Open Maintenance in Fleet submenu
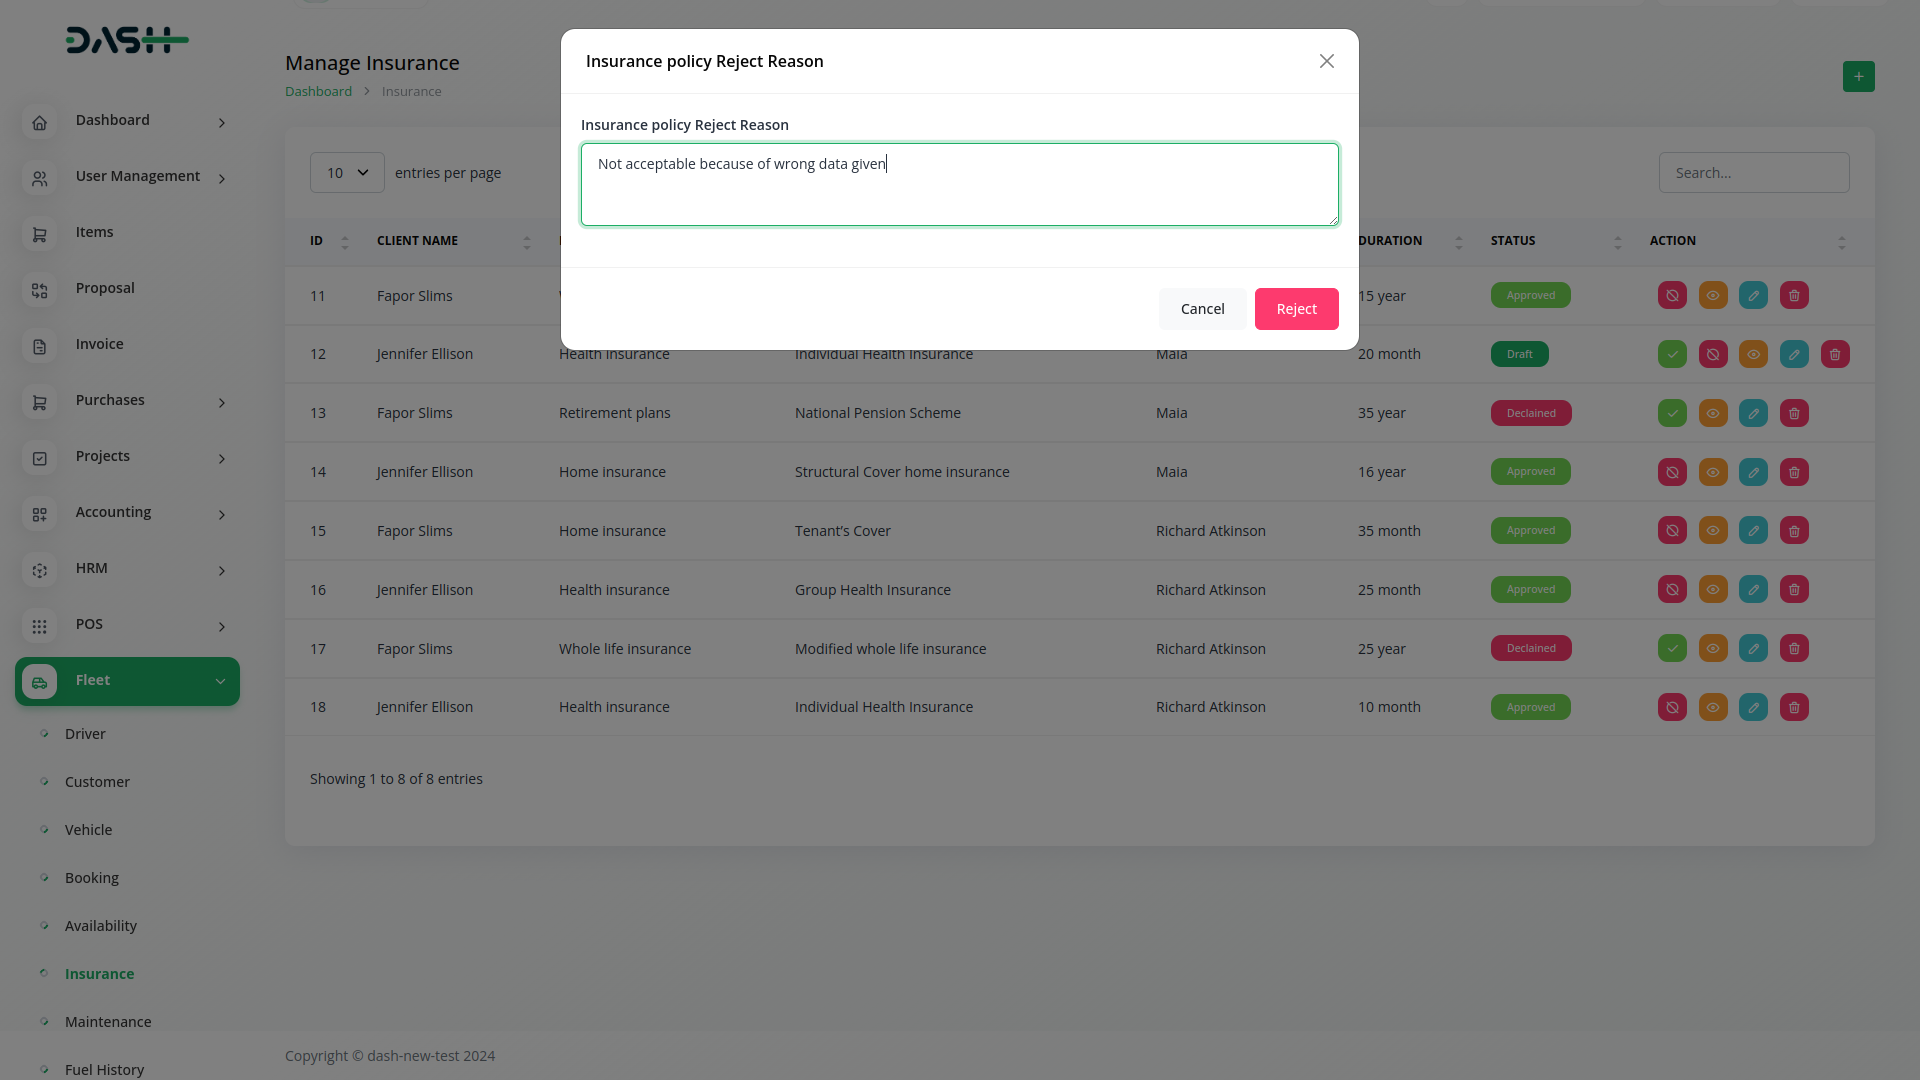 [108, 1022]
